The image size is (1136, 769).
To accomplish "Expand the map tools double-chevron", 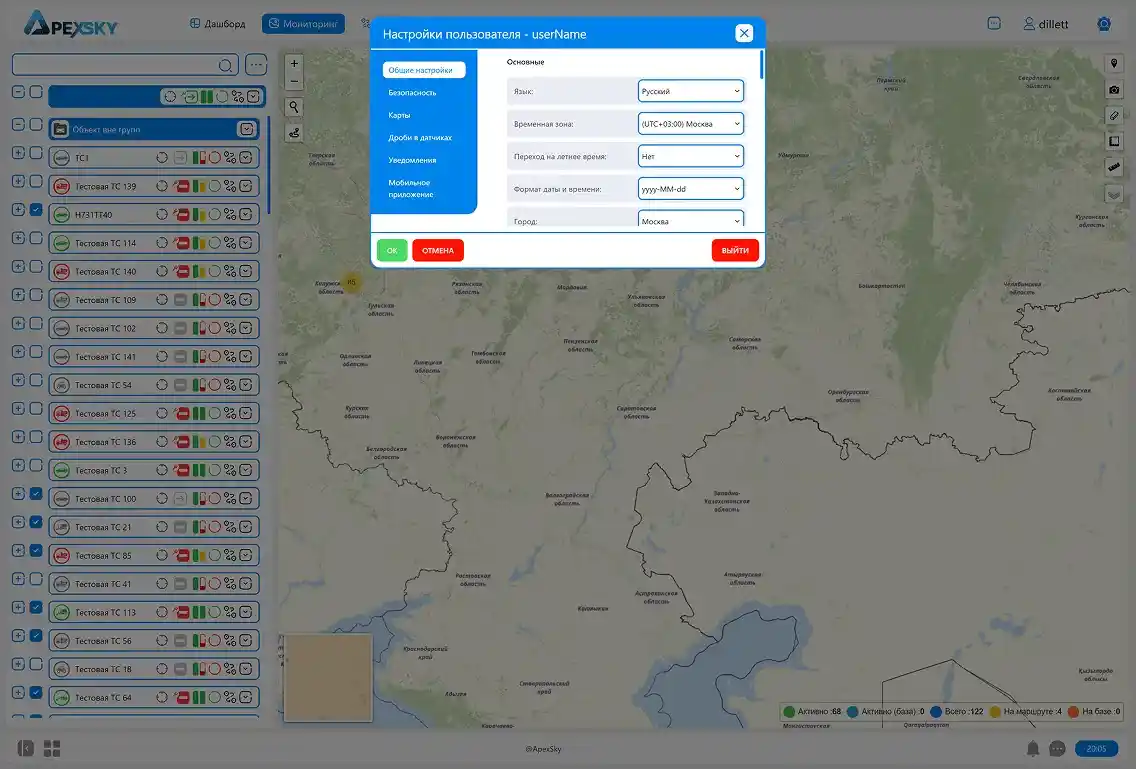I will 1114,194.
